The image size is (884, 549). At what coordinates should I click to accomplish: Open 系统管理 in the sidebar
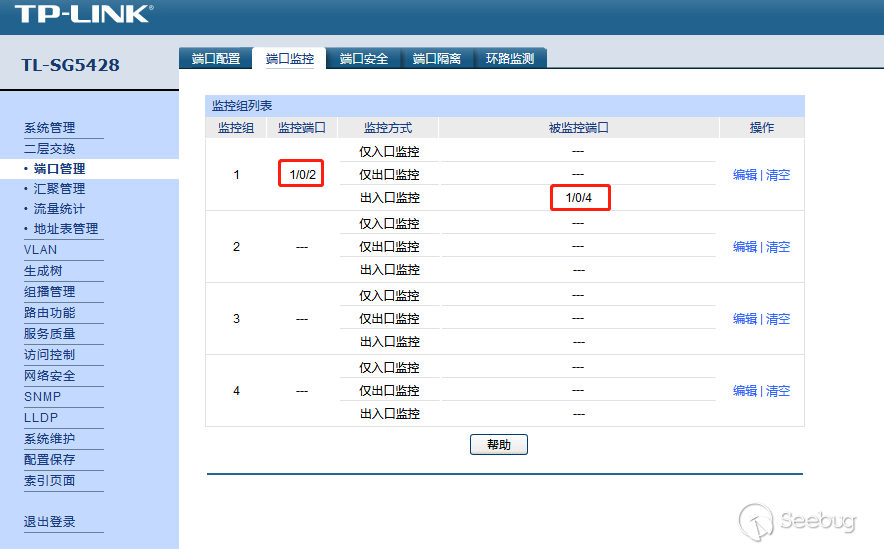pos(50,128)
